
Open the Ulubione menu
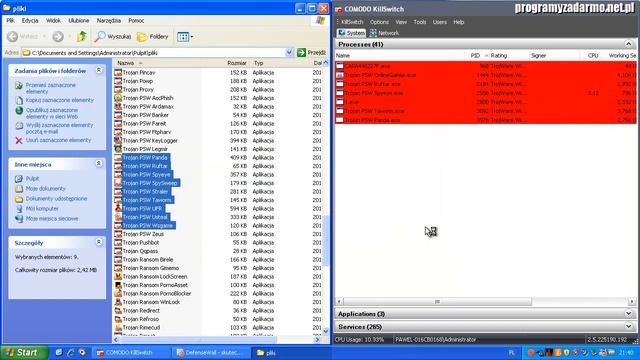pyautogui.click(x=79, y=20)
